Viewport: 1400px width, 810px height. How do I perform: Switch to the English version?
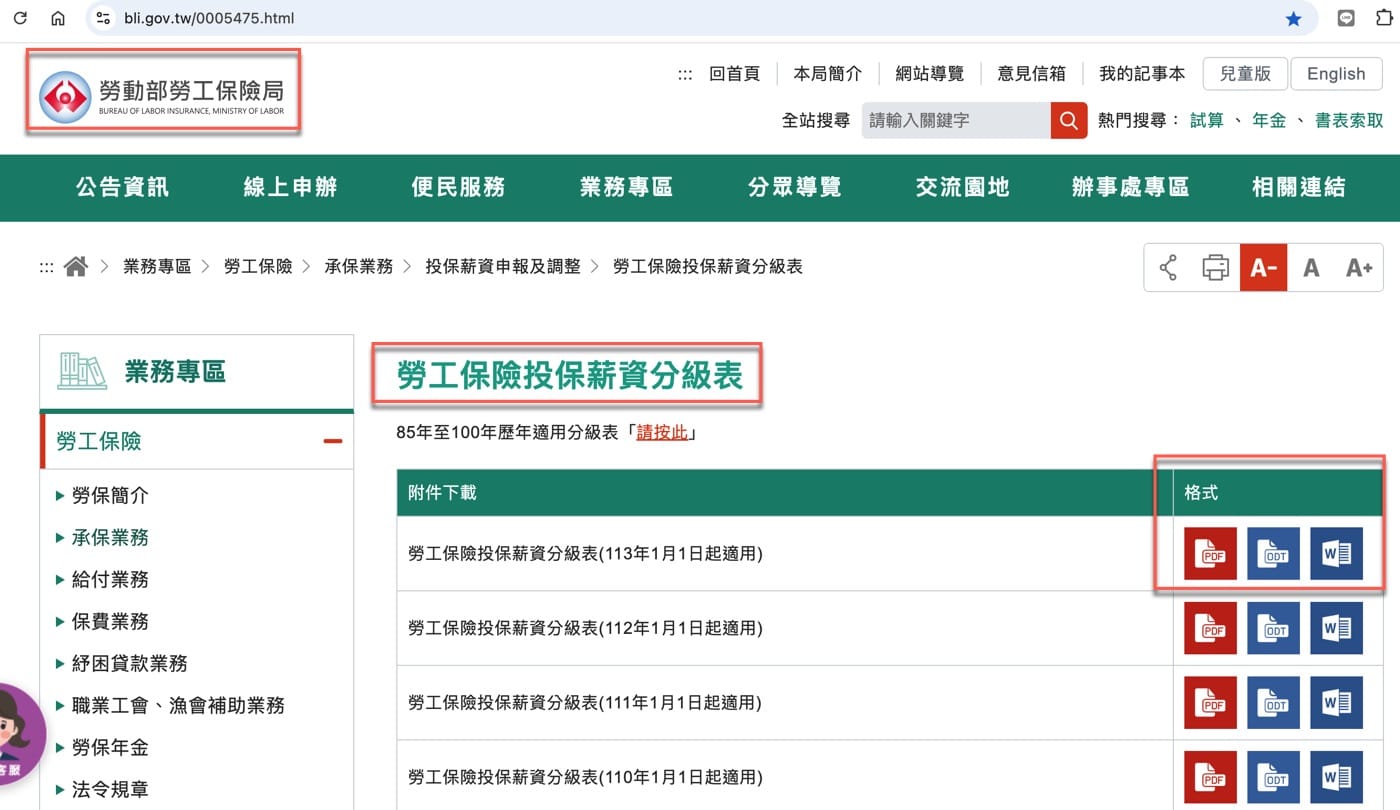coord(1336,74)
